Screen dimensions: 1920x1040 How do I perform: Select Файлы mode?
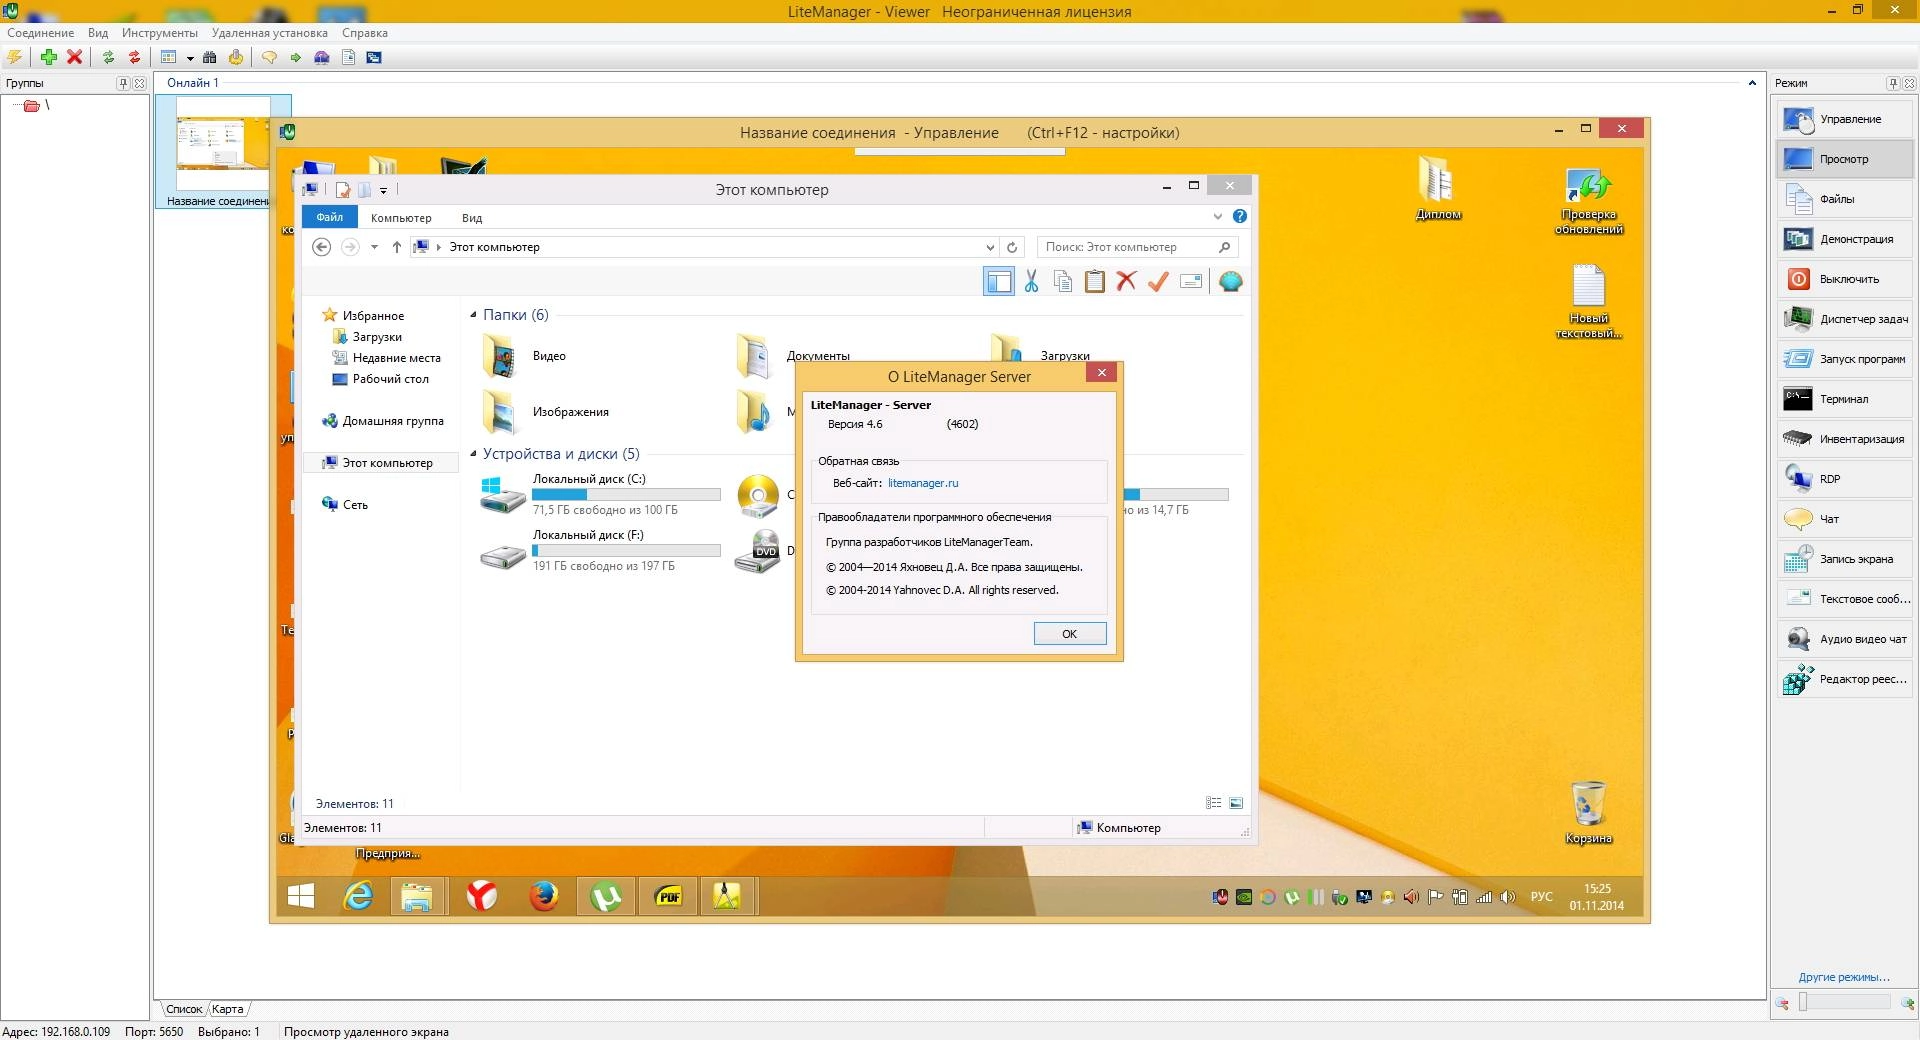pos(1845,199)
